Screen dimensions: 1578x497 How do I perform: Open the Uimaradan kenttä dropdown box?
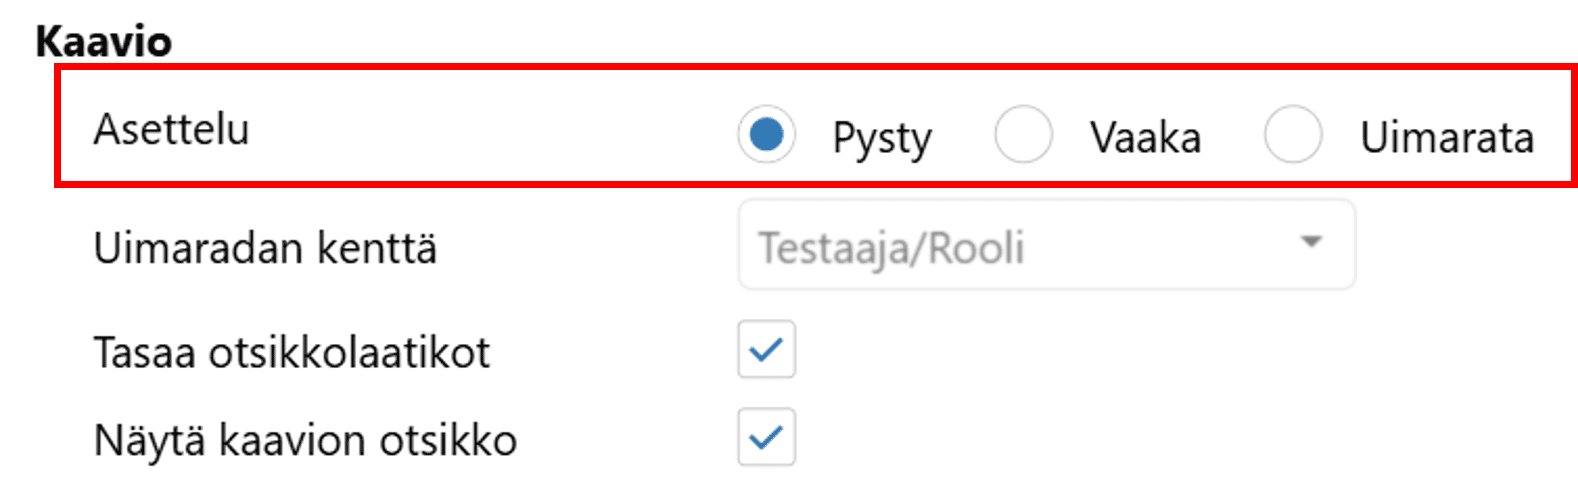[x=1046, y=246]
